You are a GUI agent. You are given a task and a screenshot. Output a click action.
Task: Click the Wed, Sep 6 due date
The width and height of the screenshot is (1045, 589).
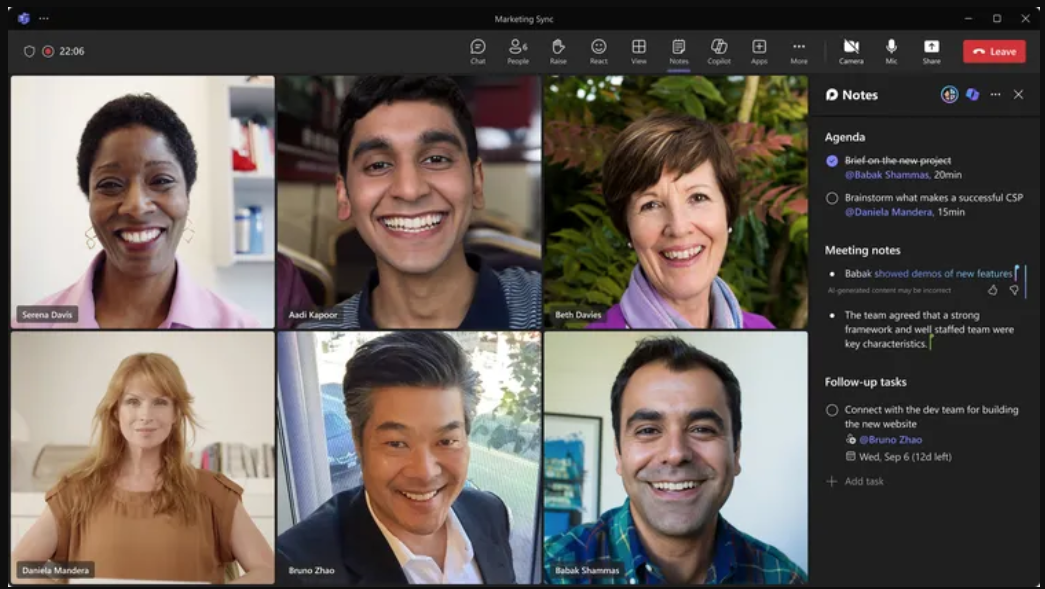click(x=905, y=457)
